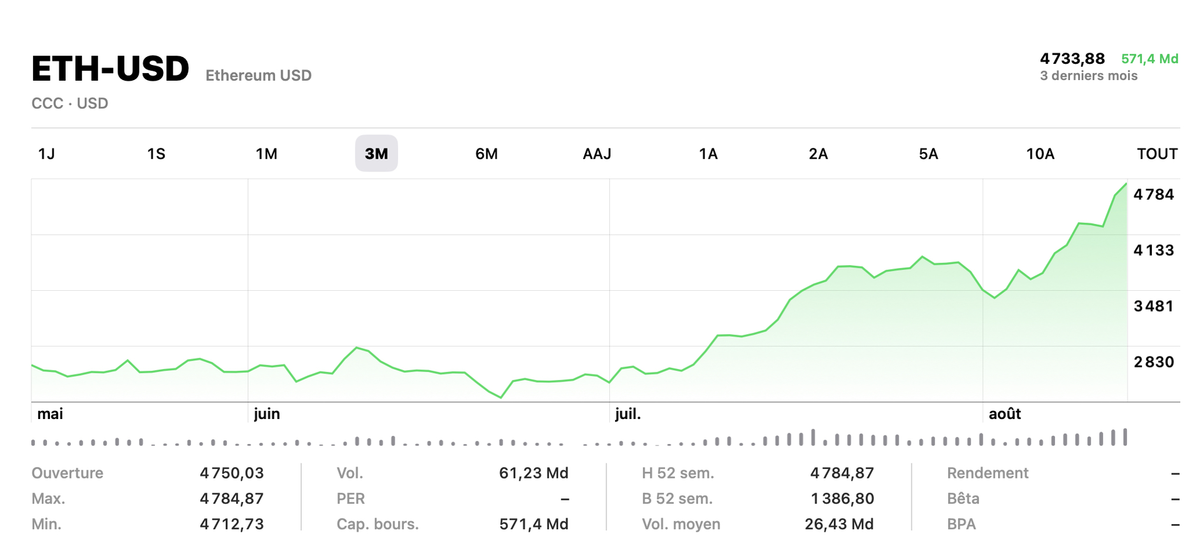Click the Max. value 4784,87
Viewport: 1200px width, 556px height.
232,498
